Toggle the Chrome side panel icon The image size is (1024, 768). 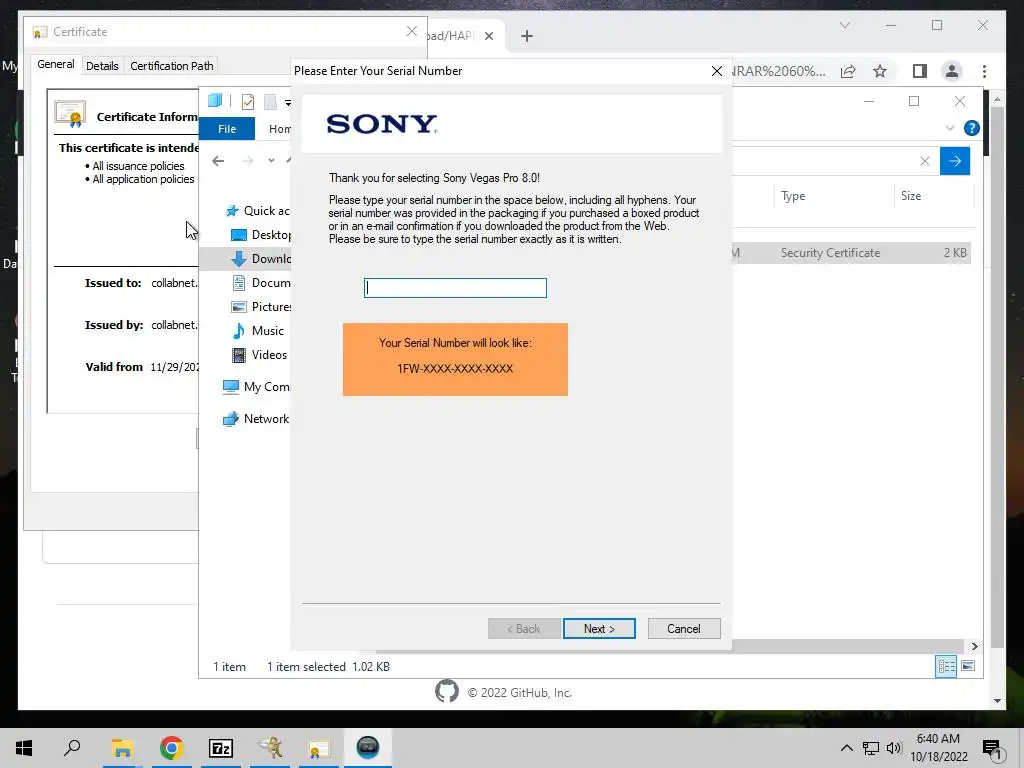(920, 71)
